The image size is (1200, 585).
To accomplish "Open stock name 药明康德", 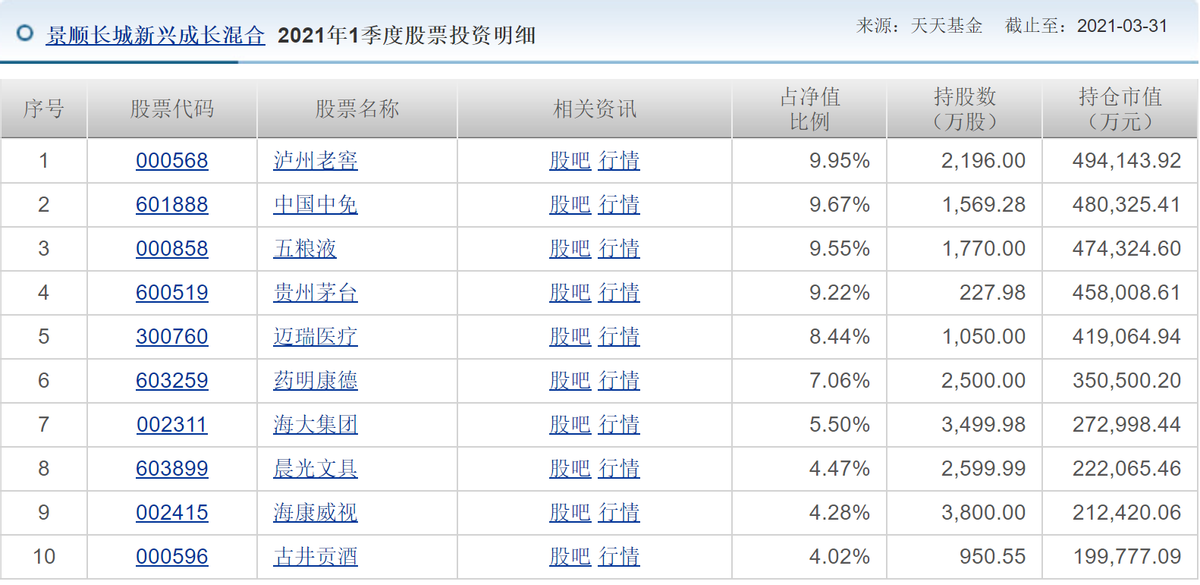I will 316,381.
